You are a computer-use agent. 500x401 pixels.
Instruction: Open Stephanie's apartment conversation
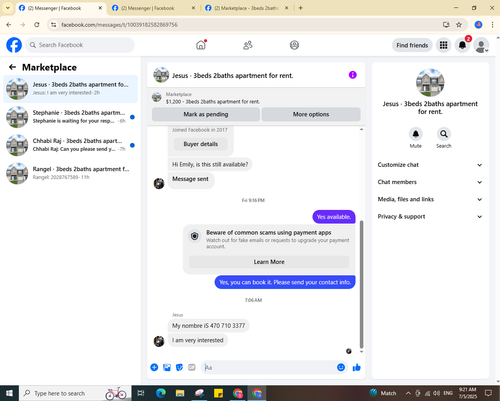(x=70, y=117)
